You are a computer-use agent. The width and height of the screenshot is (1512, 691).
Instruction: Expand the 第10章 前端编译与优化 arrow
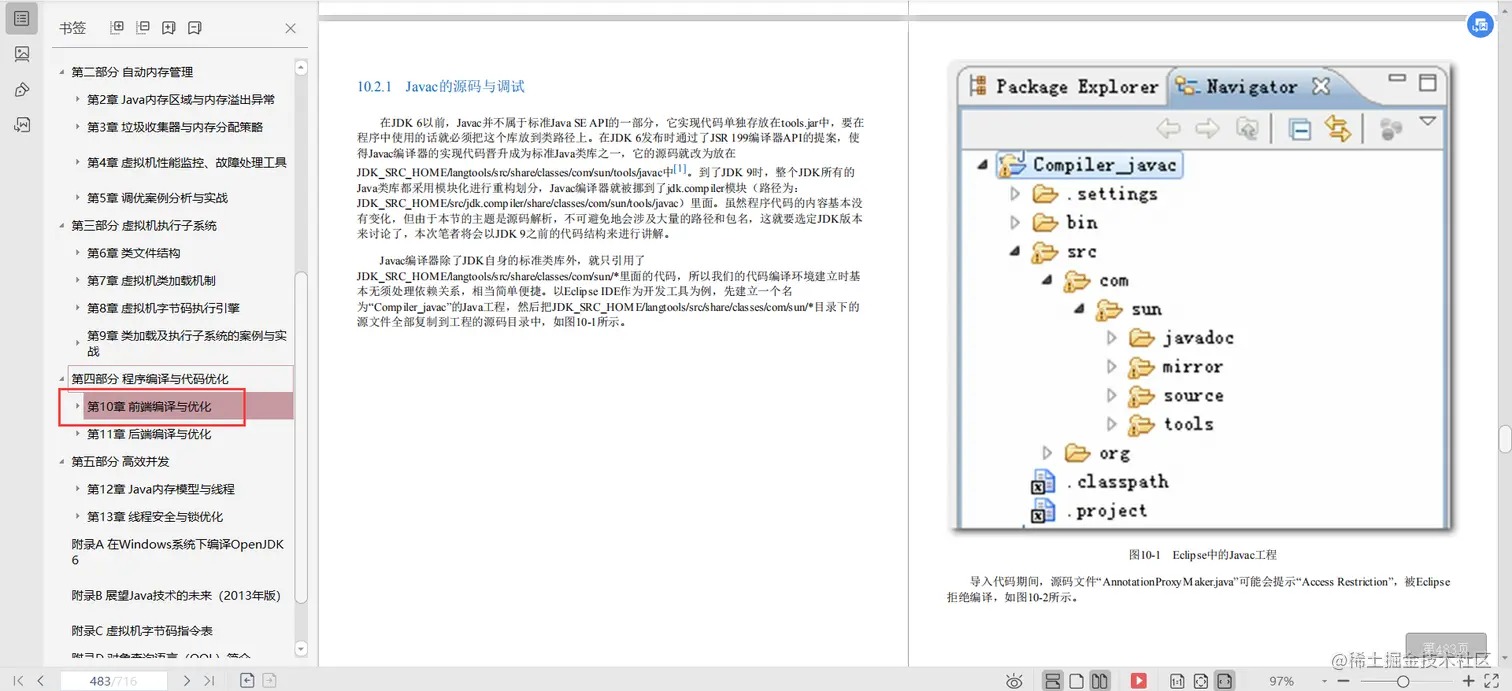[78, 406]
